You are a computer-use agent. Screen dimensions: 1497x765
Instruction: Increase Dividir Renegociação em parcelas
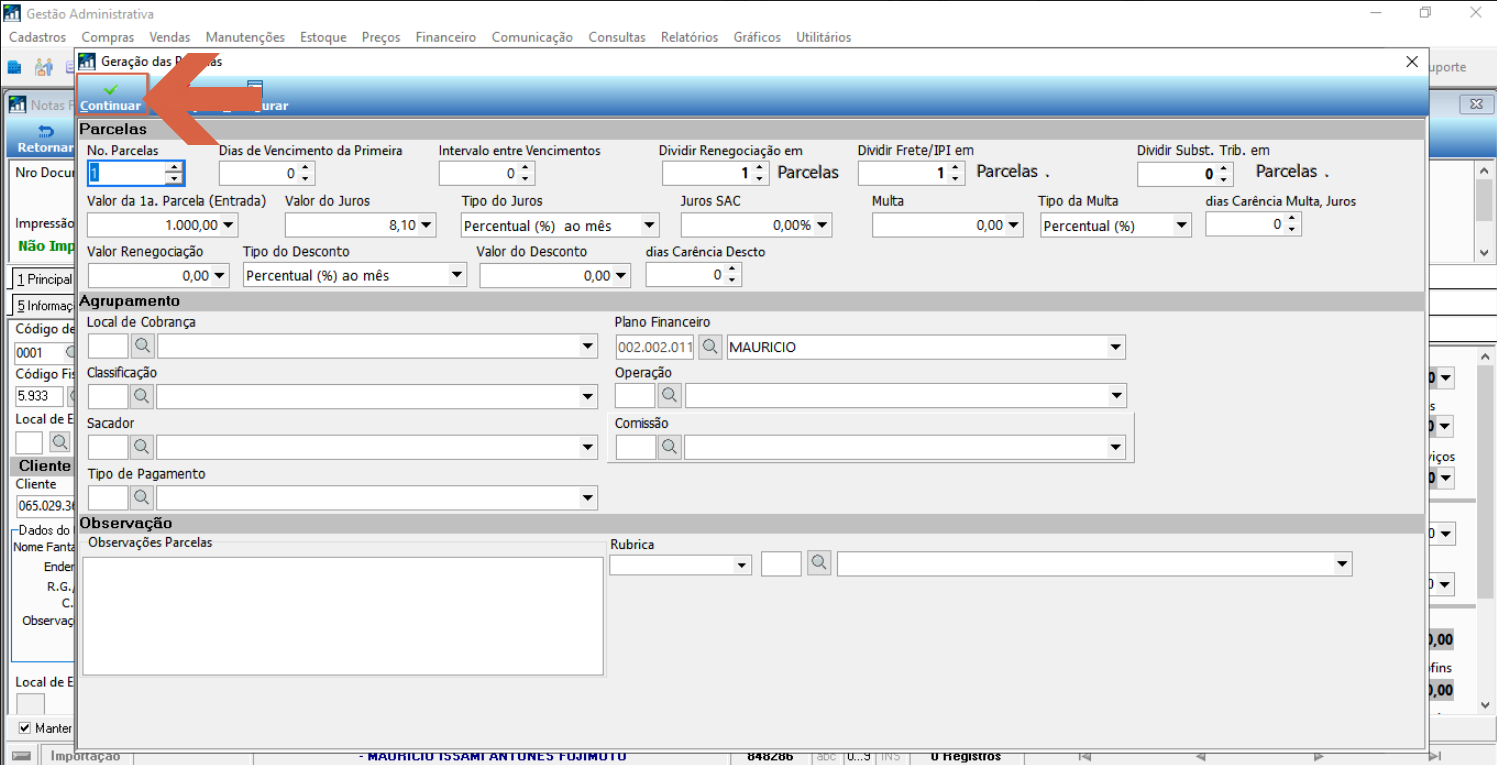coord(761,168)
